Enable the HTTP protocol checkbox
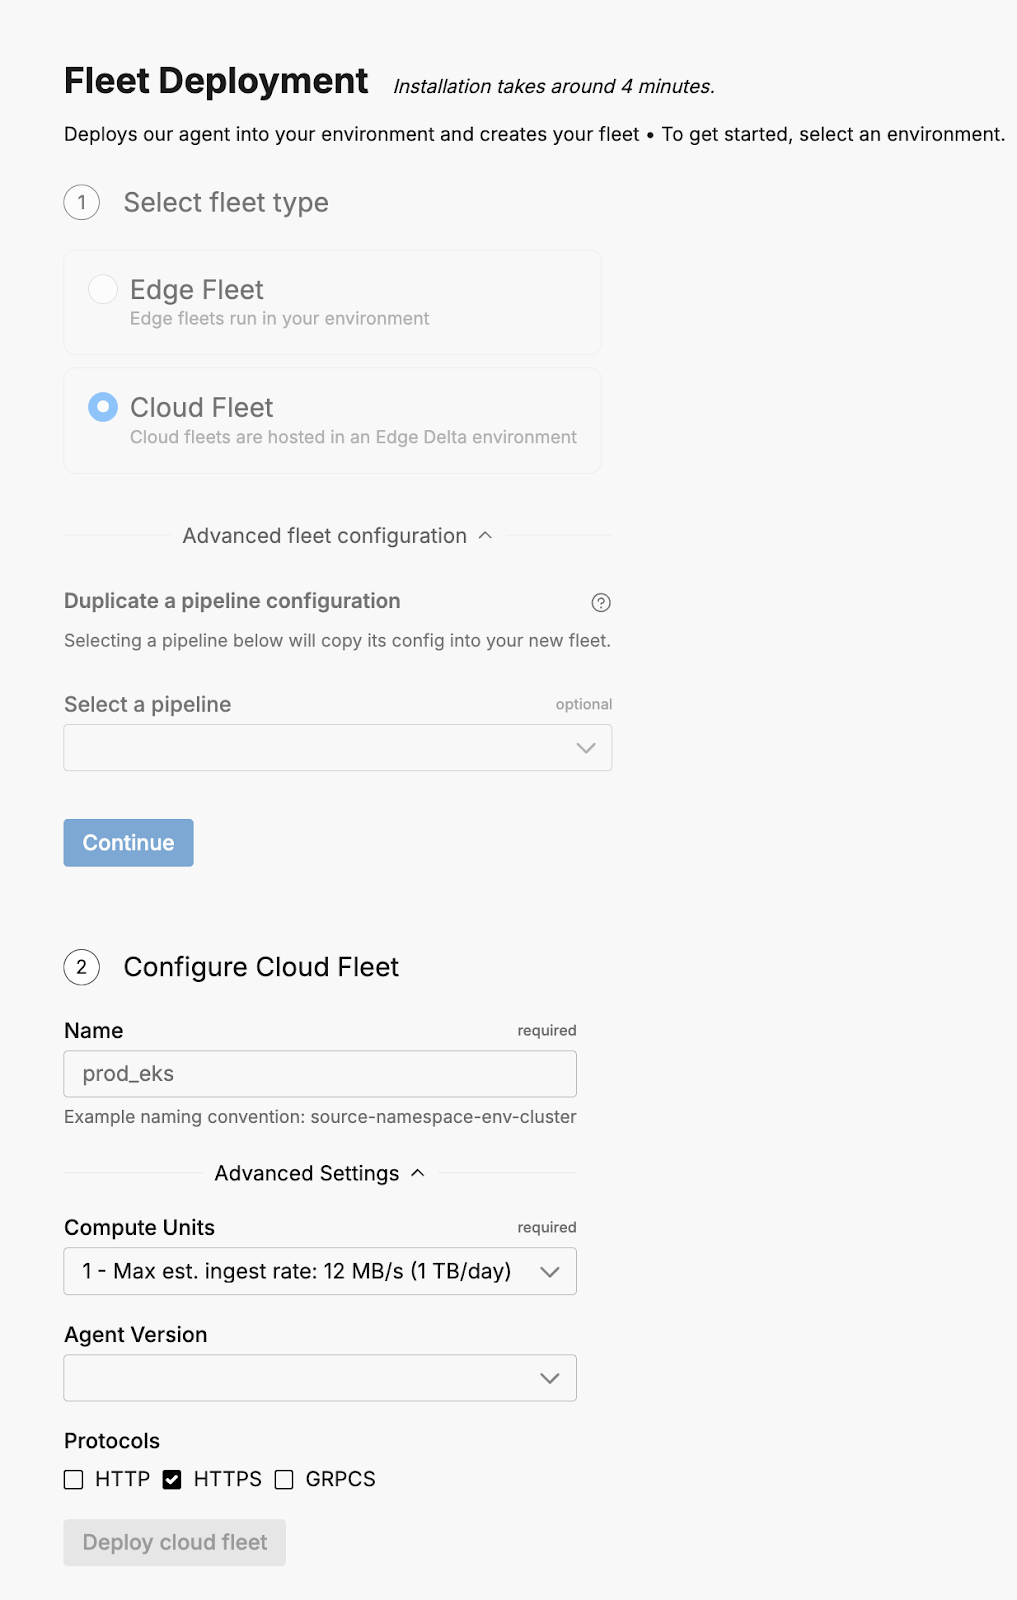 (74, 1480)
